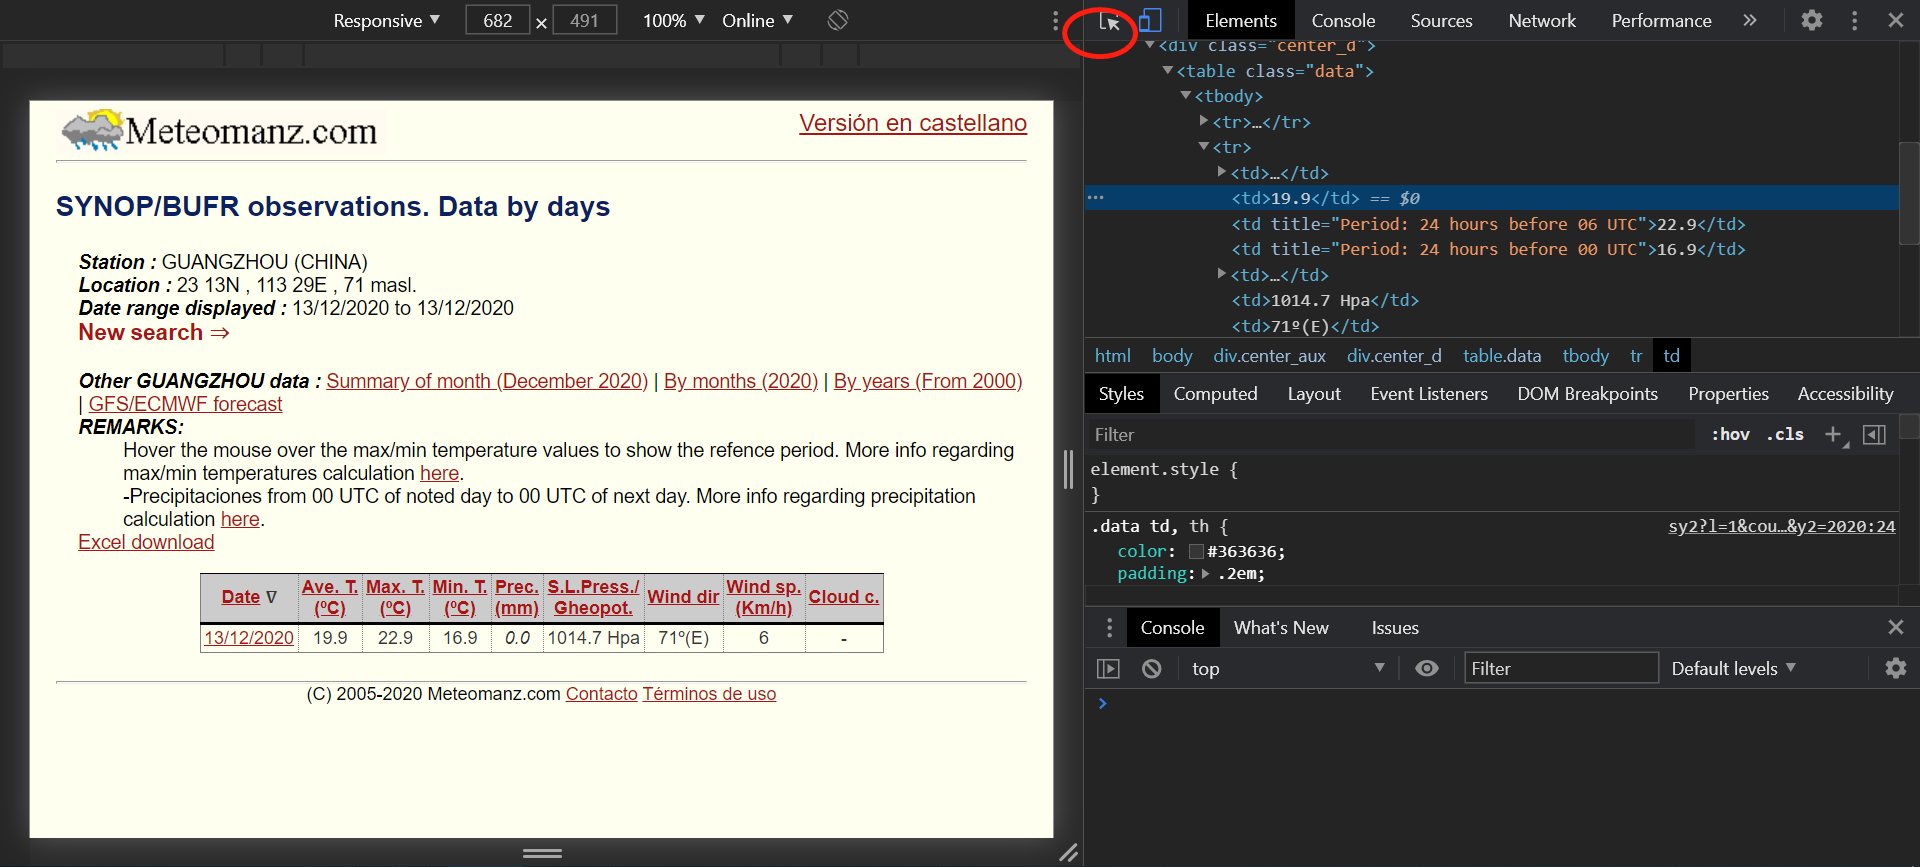Open console settings gear icon

[1896, 668]
